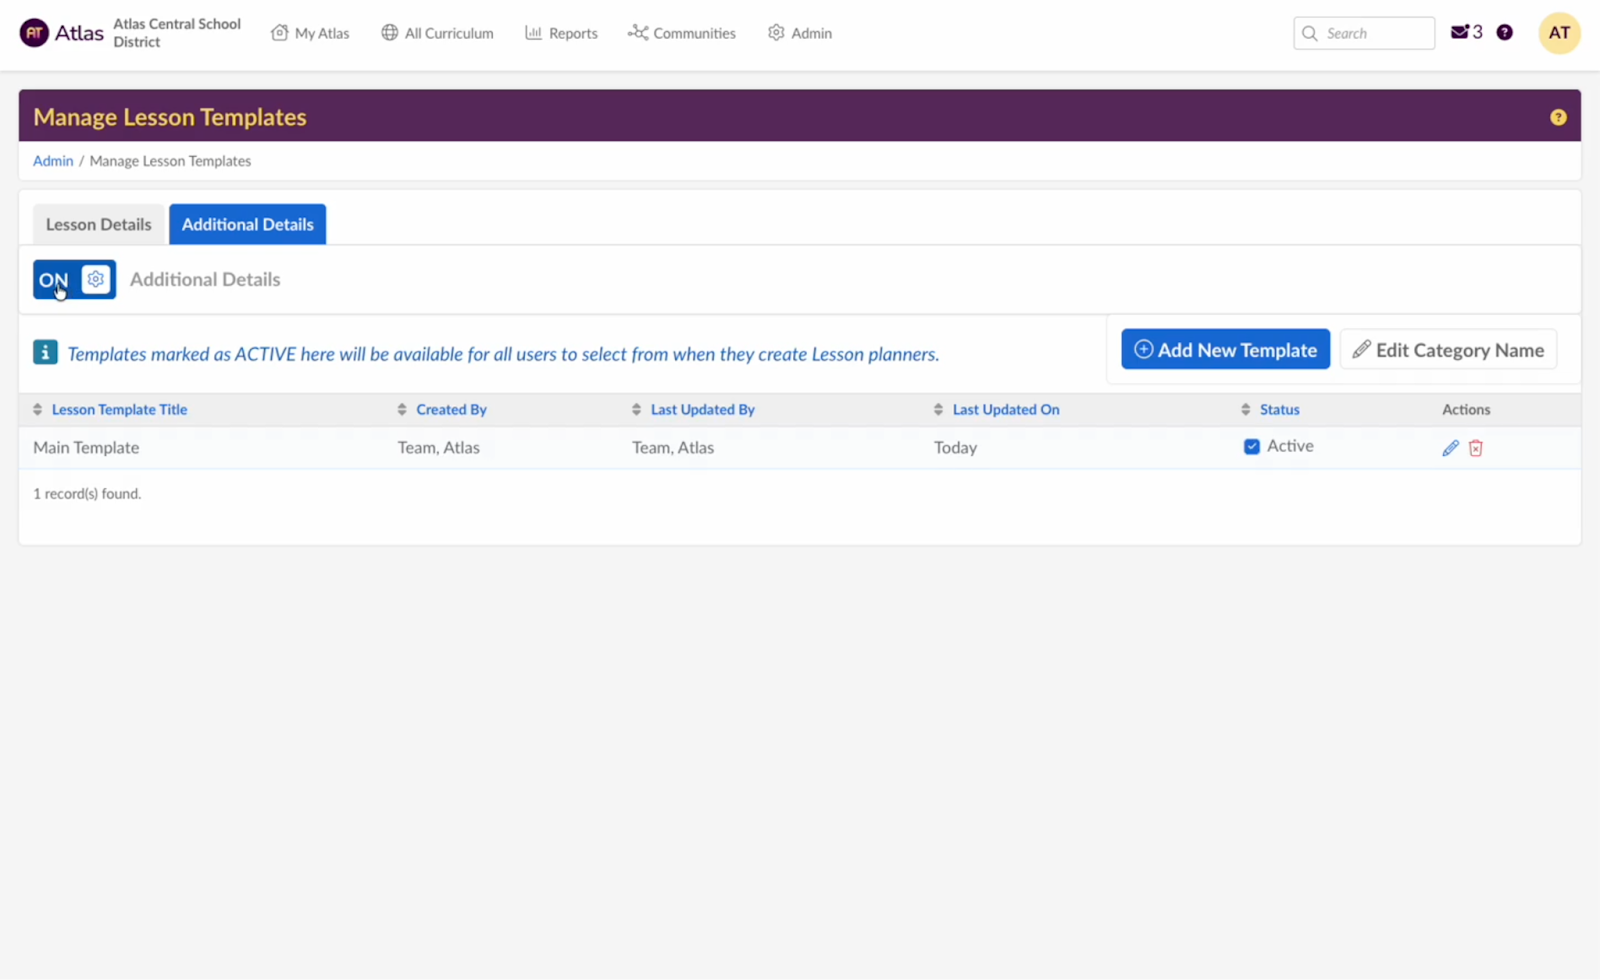This screenshot has width=1600, height=980.
Task: Open the Admin menu
Action: [800, 33]
